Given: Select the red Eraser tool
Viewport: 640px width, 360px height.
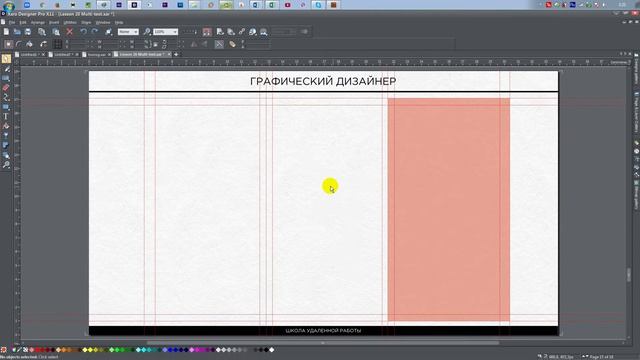Looking at the screenshot, I should point(6,88).
